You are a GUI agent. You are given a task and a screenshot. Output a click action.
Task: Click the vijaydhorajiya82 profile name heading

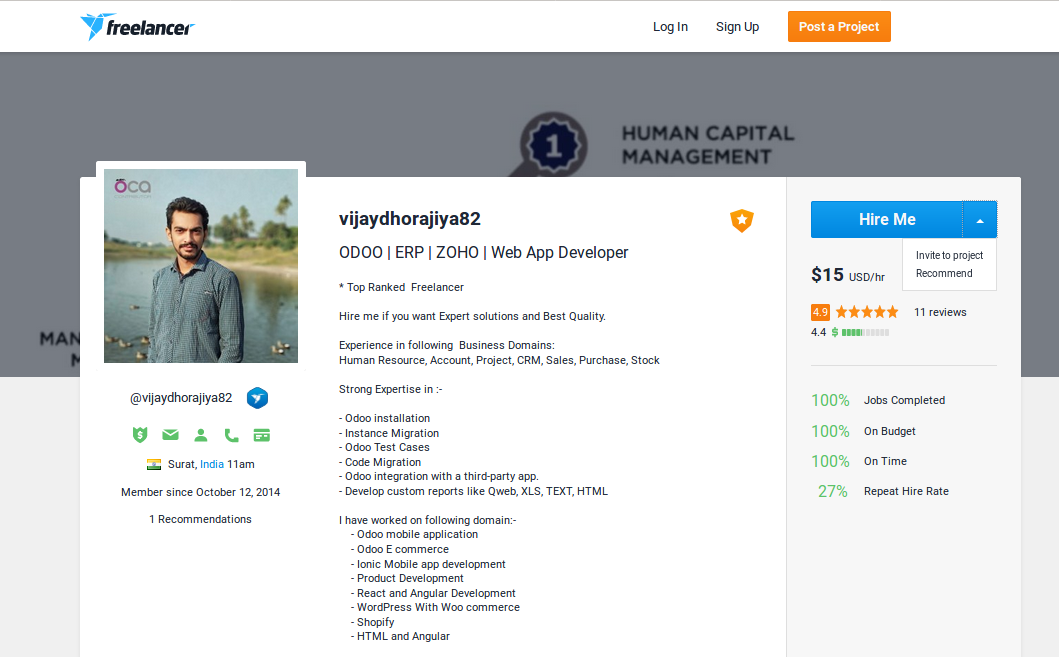tap(409, 219)
